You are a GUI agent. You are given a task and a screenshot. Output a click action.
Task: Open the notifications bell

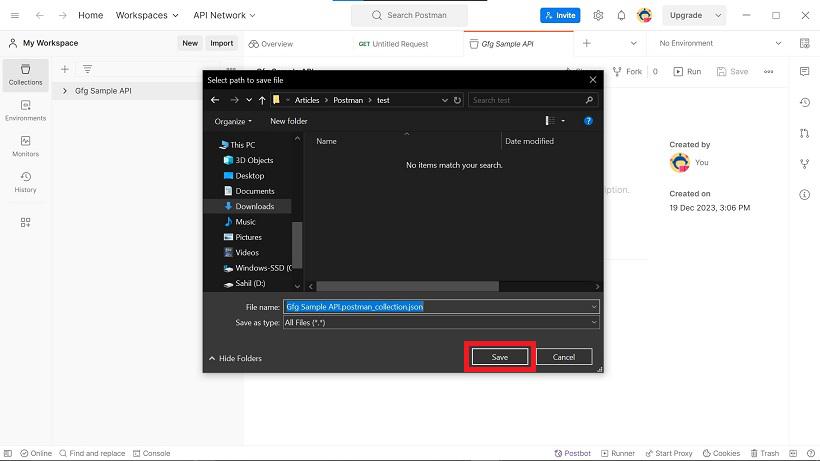[621, 15]
